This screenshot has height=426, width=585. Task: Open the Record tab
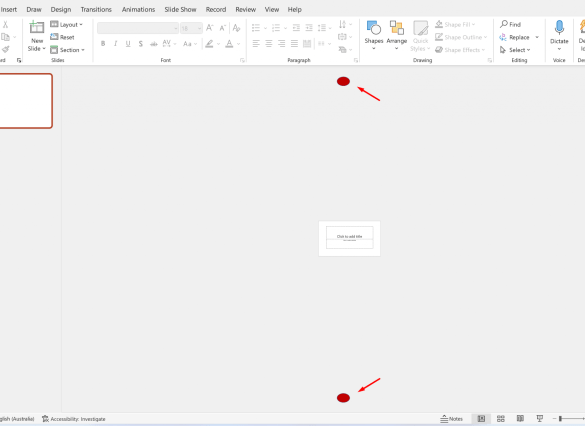pos(216,9)
